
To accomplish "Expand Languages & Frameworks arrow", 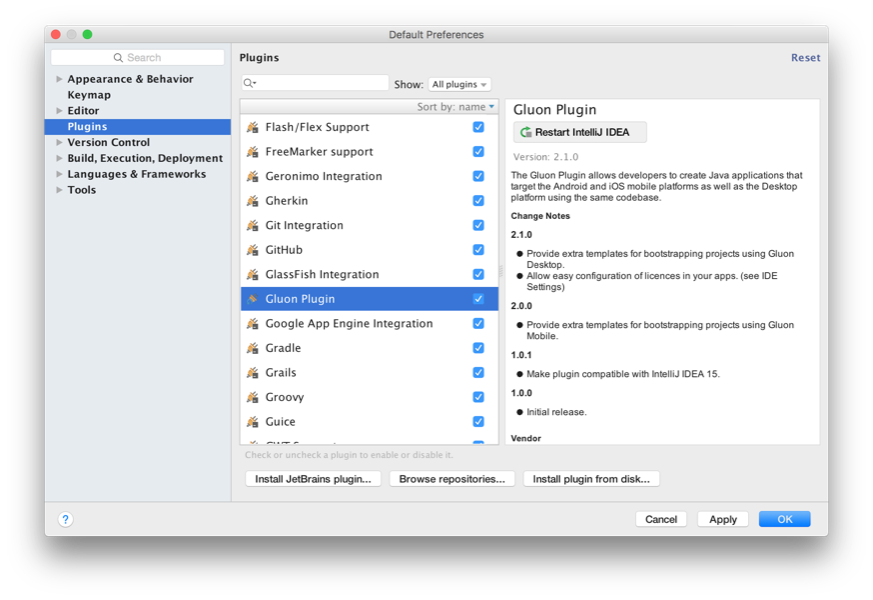I will click(59, 174).
